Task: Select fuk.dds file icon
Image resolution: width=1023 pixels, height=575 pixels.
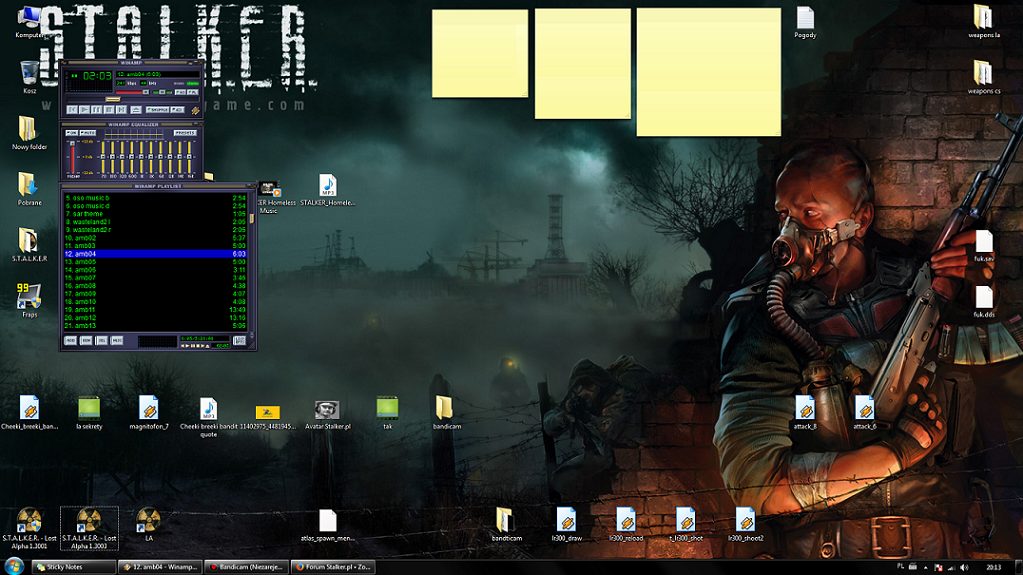Action: [x=984, y=302]
